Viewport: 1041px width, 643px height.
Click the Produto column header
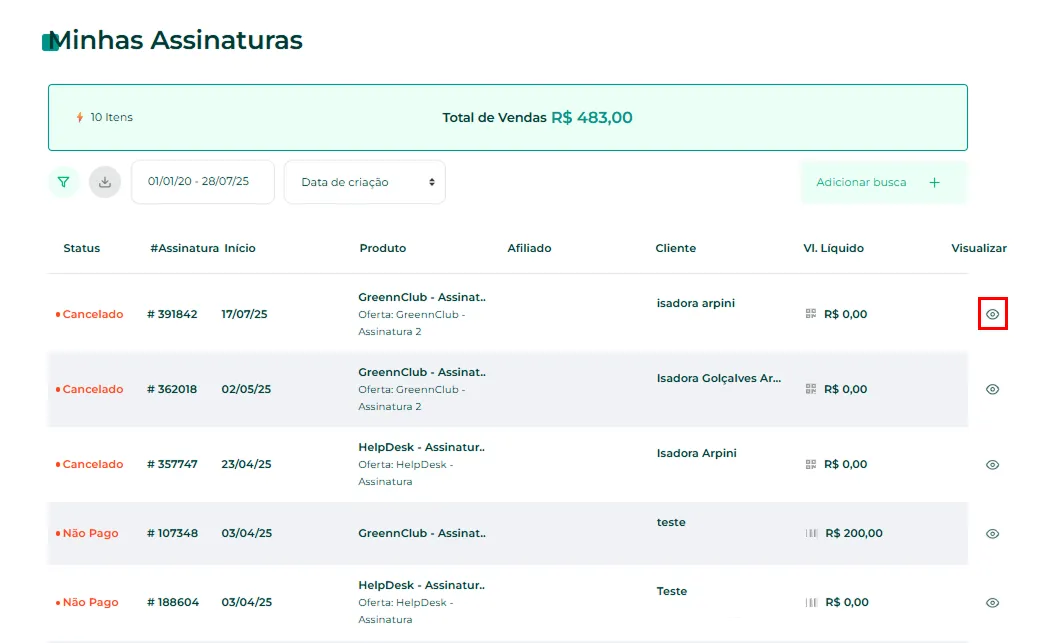[383, 248]
